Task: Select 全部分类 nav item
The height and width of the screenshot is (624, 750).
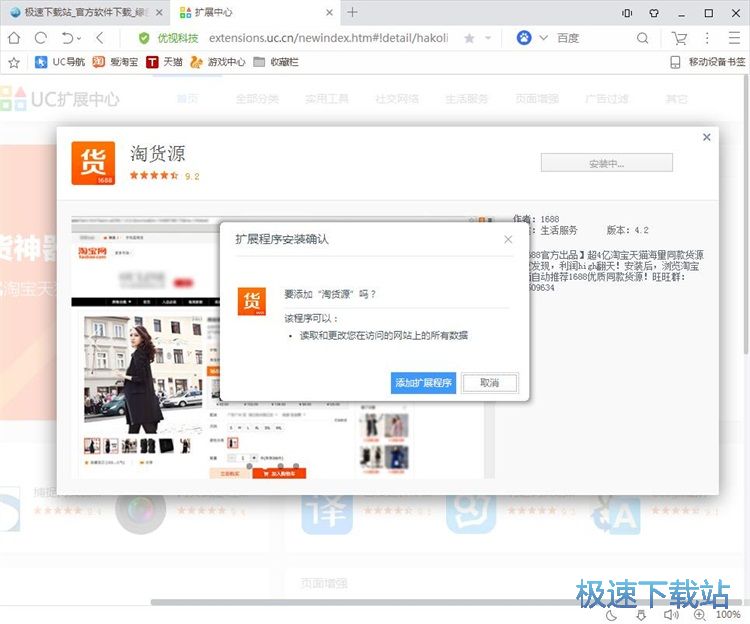Action: pyautogui.click(x=257, y=99)
